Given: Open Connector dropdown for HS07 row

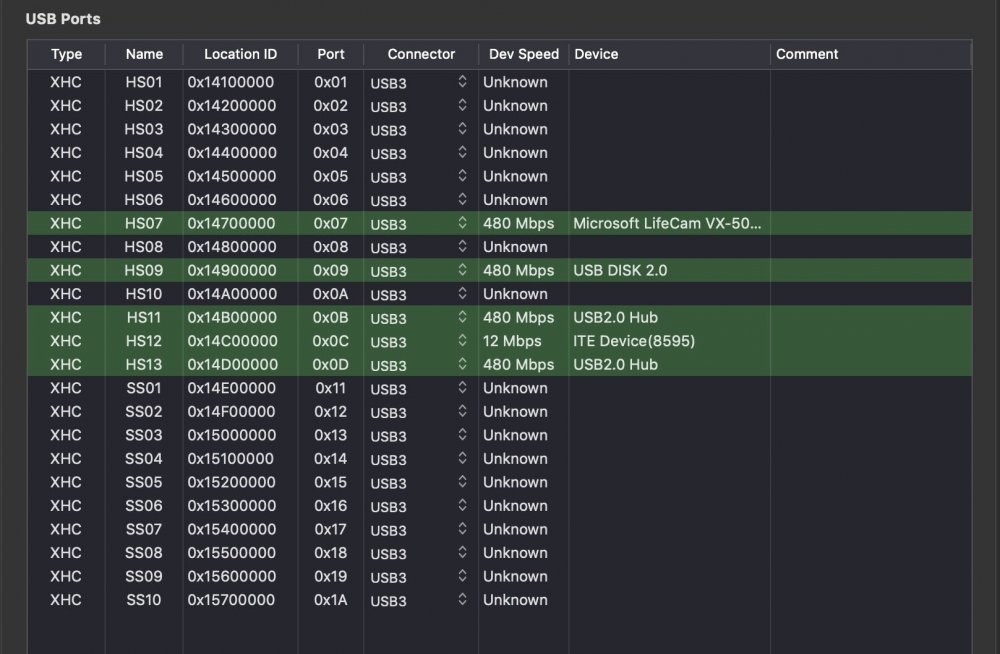Looking at the screenshot, I should coord(420,224).
